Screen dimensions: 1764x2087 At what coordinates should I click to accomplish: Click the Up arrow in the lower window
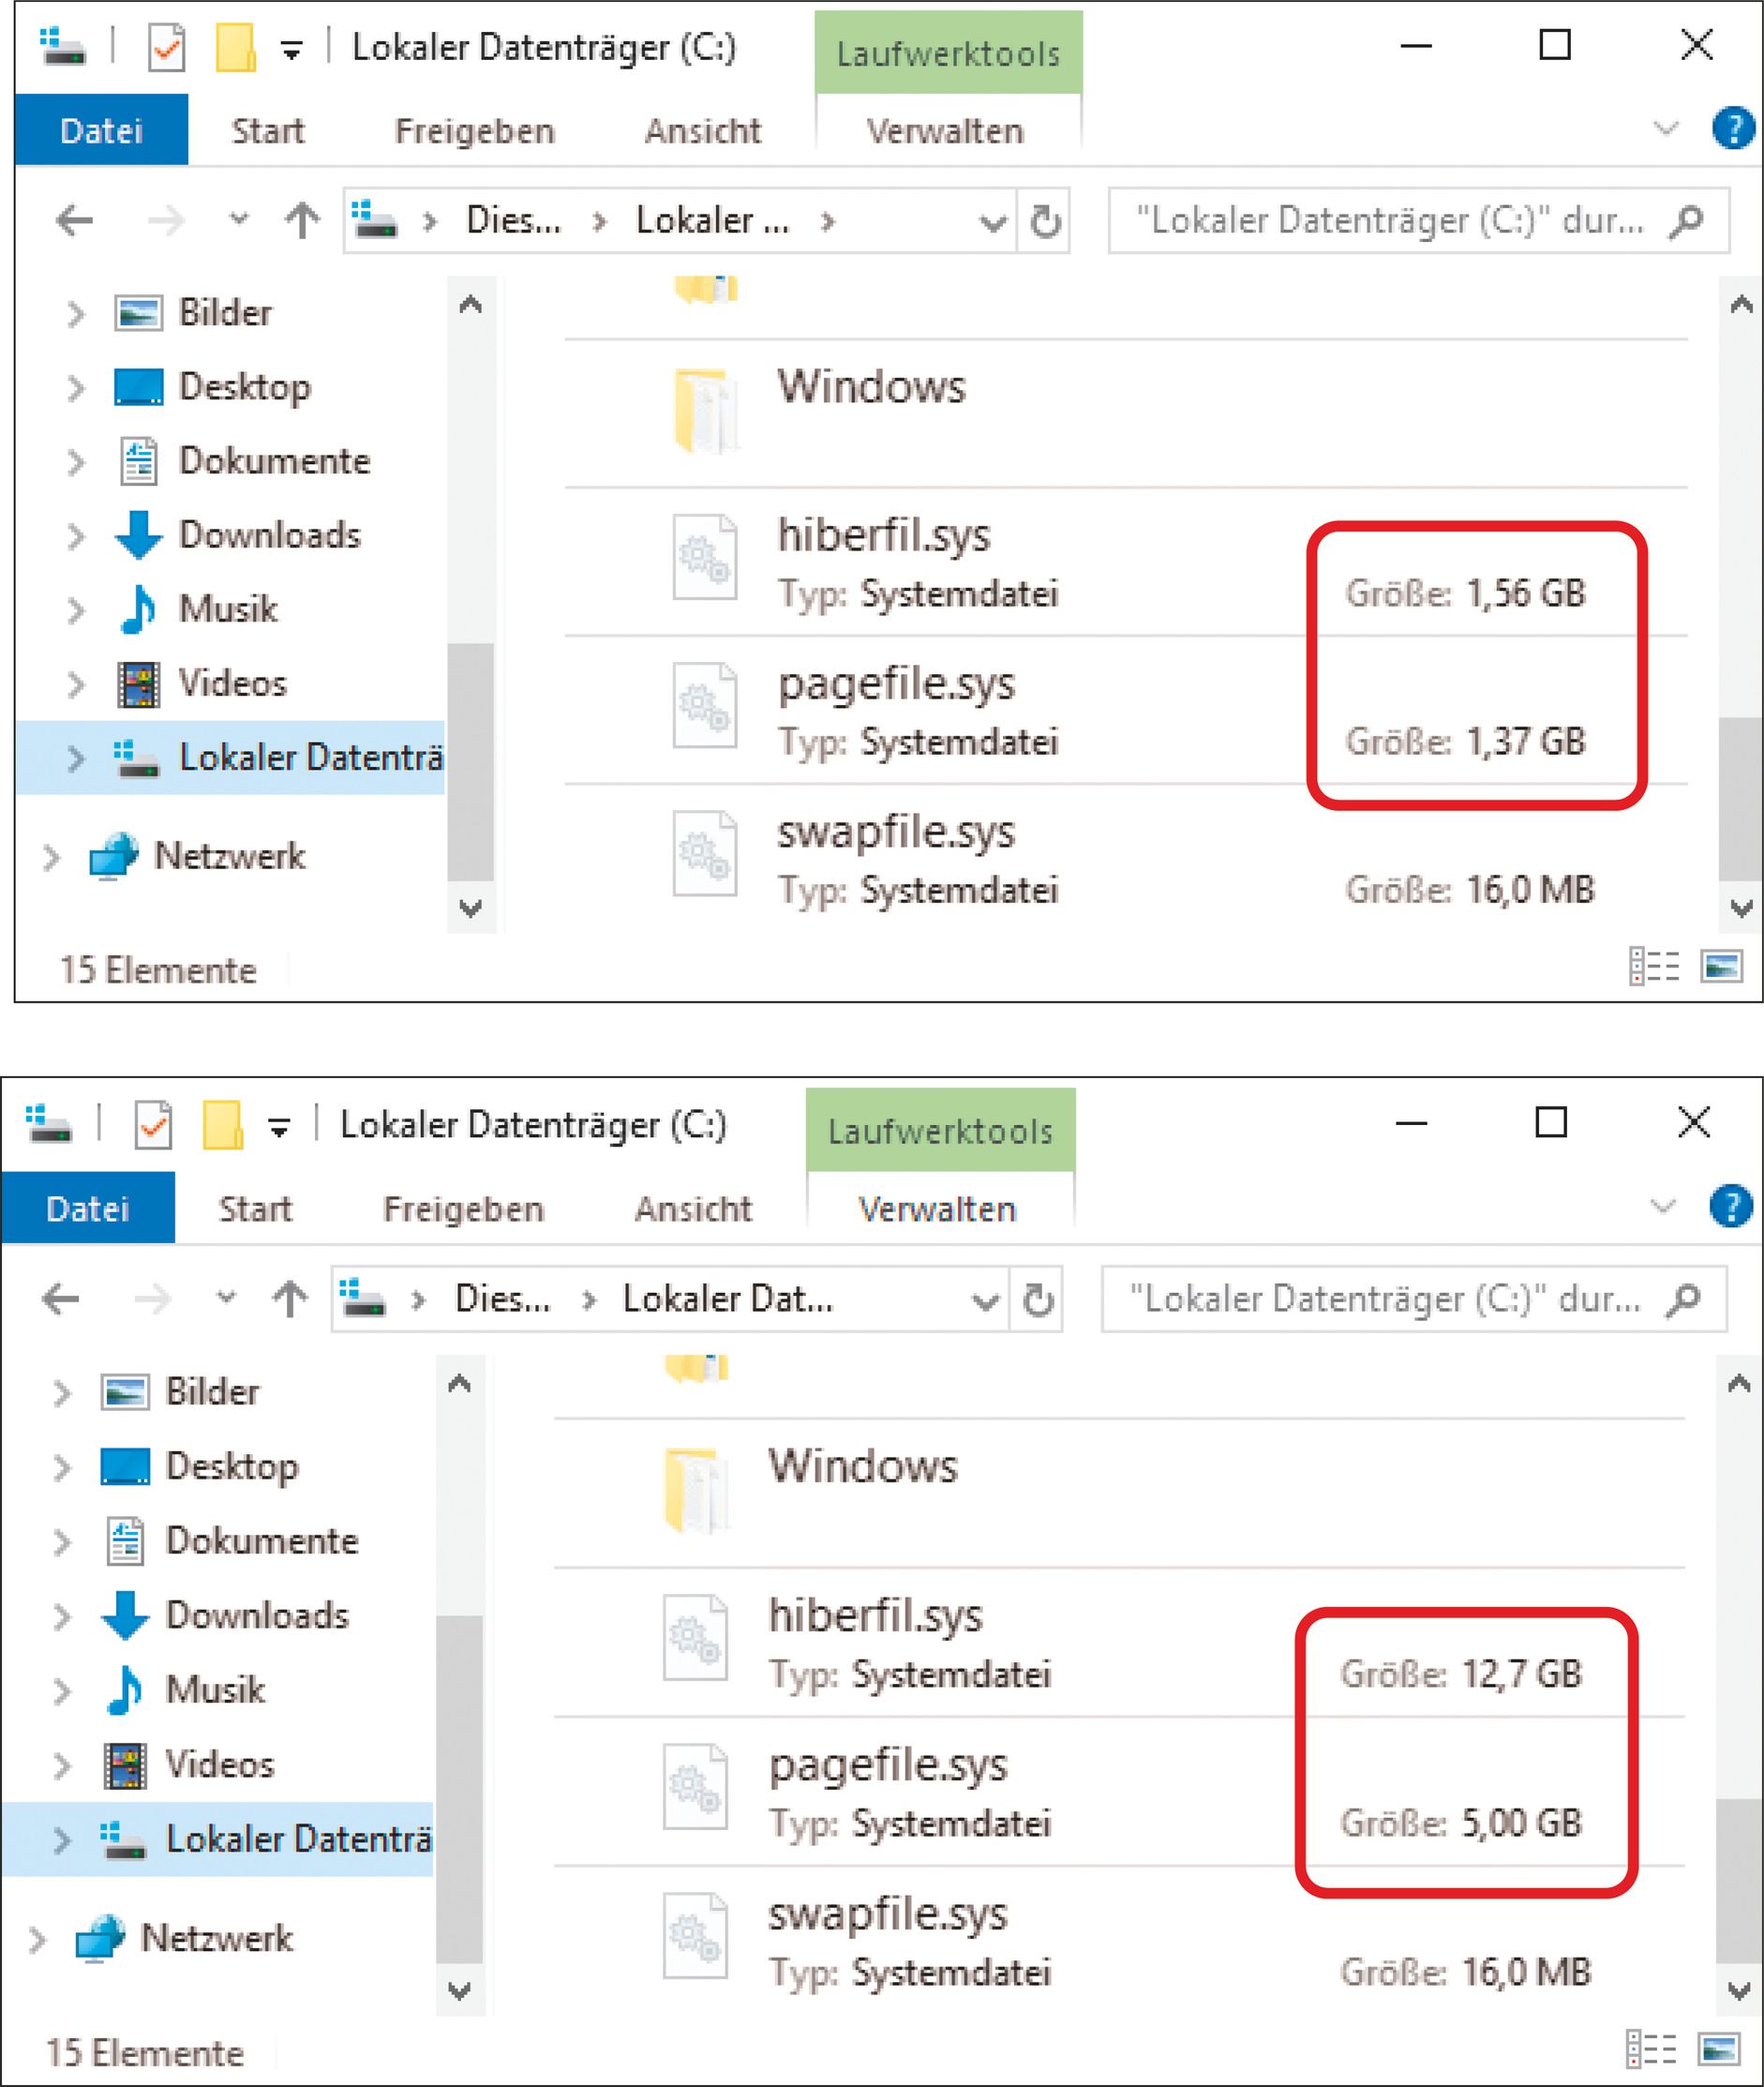(290, 1299)
